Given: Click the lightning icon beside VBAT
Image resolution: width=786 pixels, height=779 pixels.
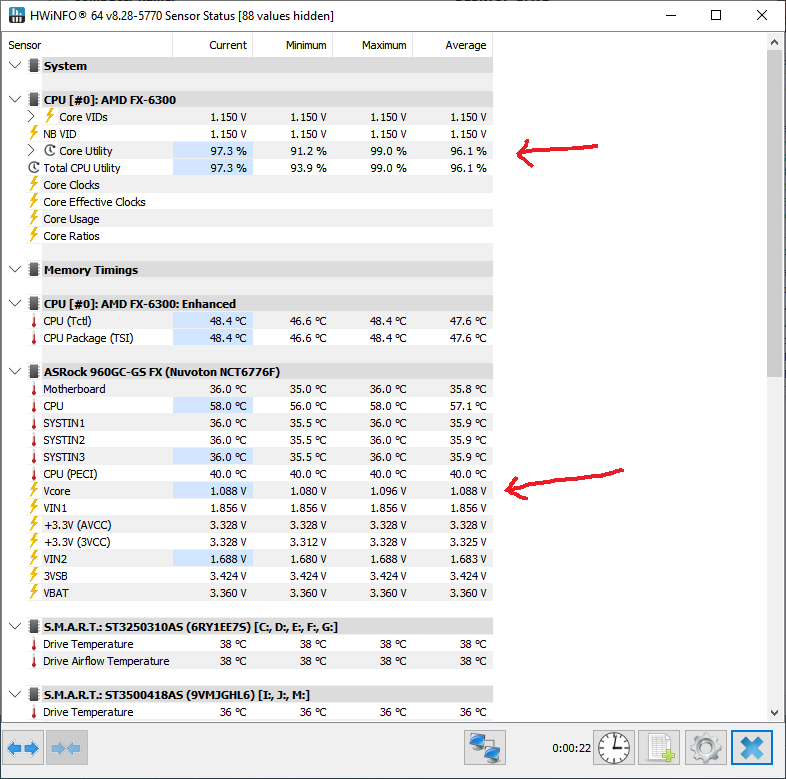Looking at the screenshot, I should (x=34, y=593).
